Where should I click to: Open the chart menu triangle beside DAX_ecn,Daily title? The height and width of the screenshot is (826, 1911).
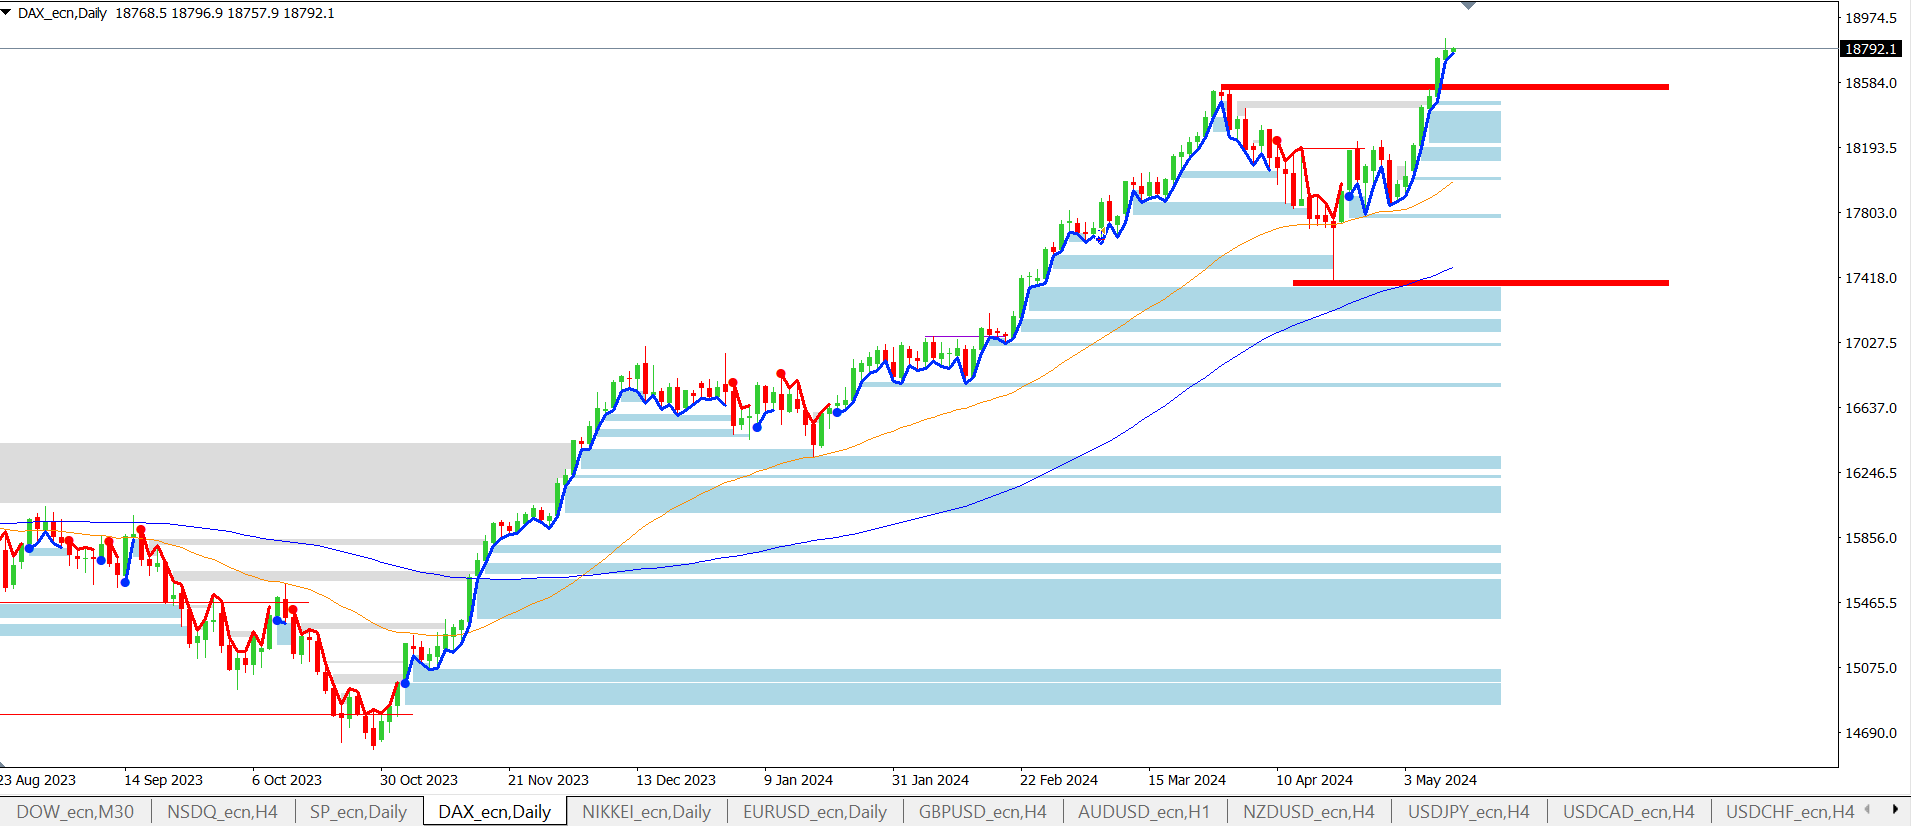tap(6, 13)
